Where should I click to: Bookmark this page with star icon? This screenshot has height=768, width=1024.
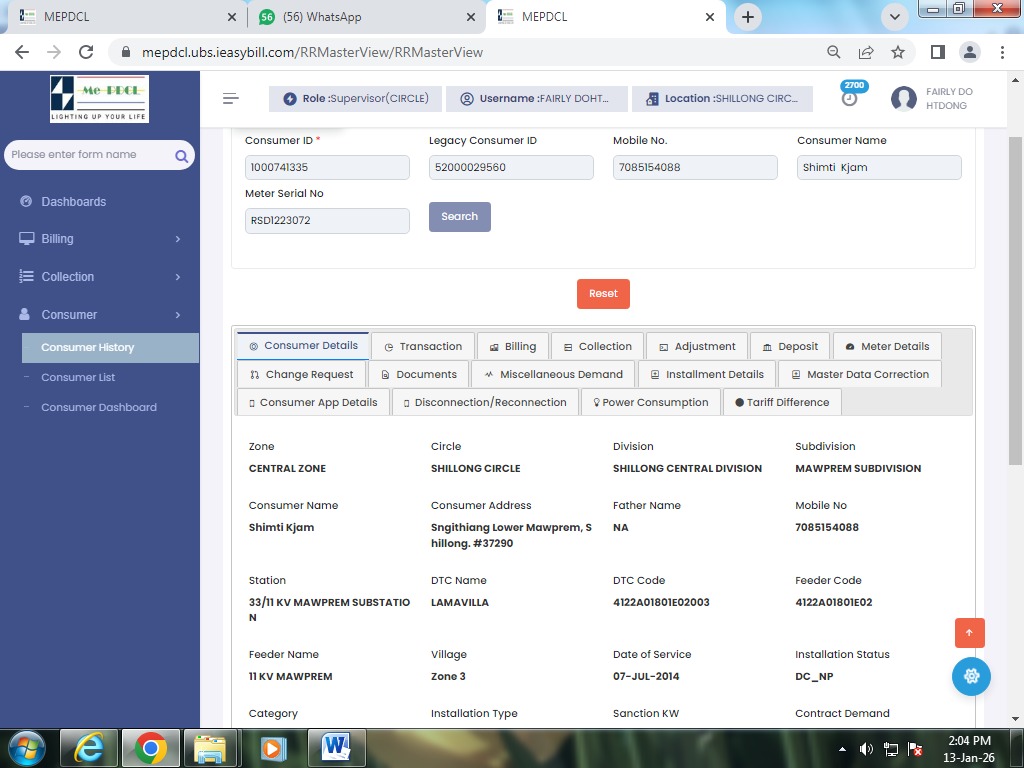(898, 52)
